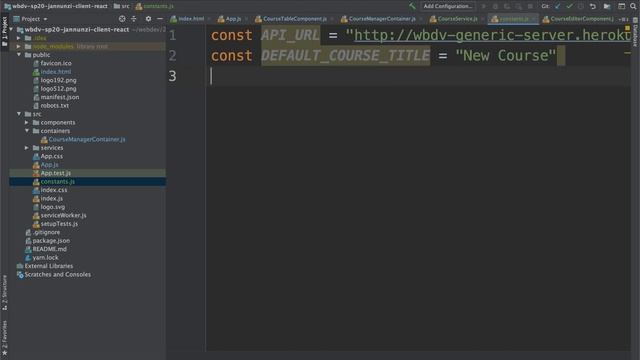Click the collapse all icon in Project panel

pos(134,19)
